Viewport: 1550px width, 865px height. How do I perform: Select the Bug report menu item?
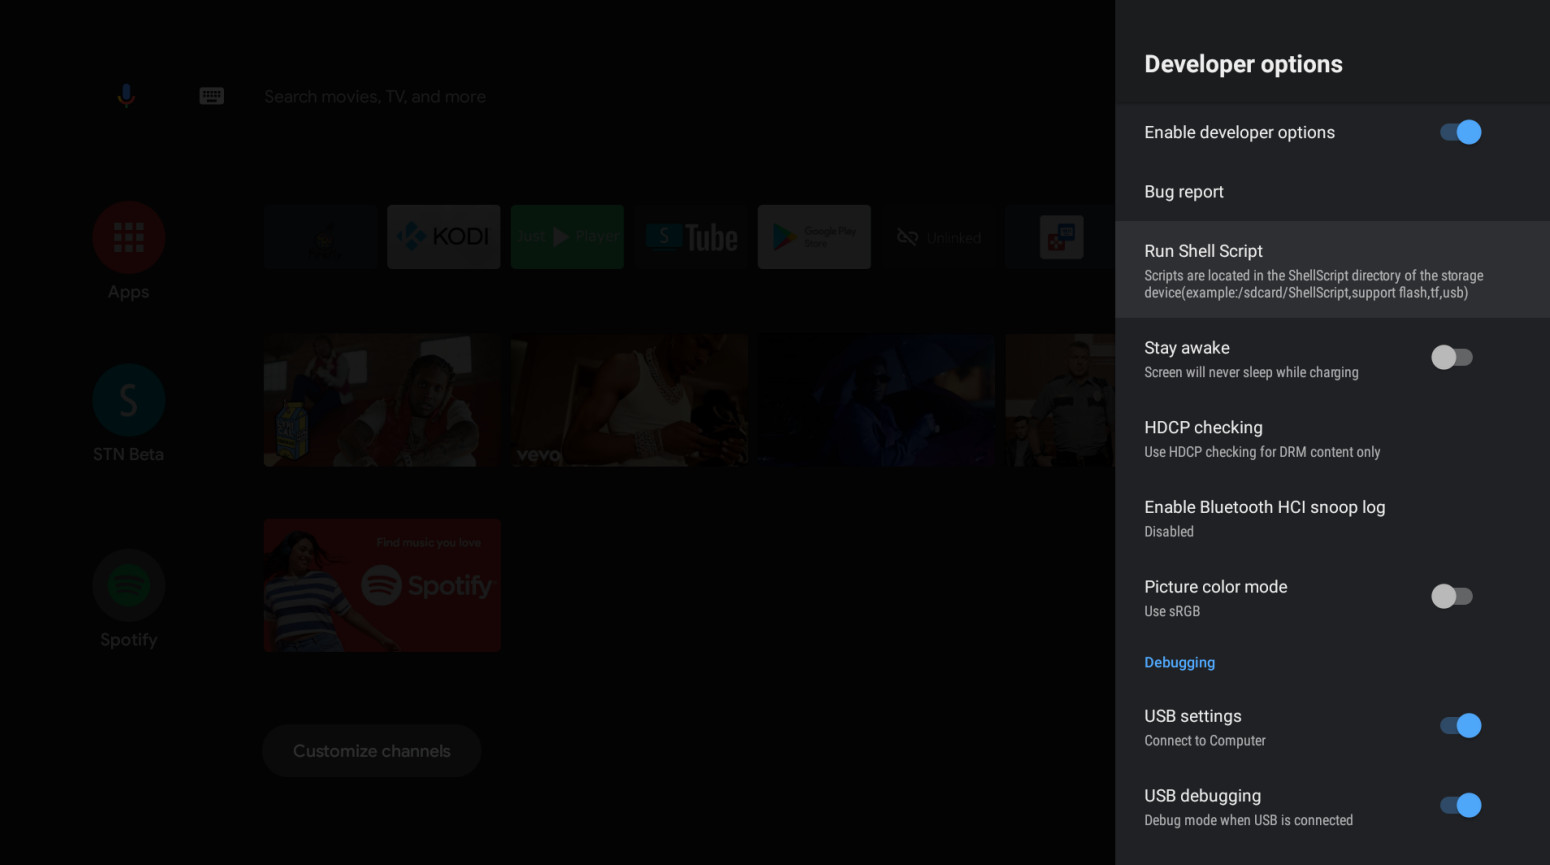tap(1184, 192)
